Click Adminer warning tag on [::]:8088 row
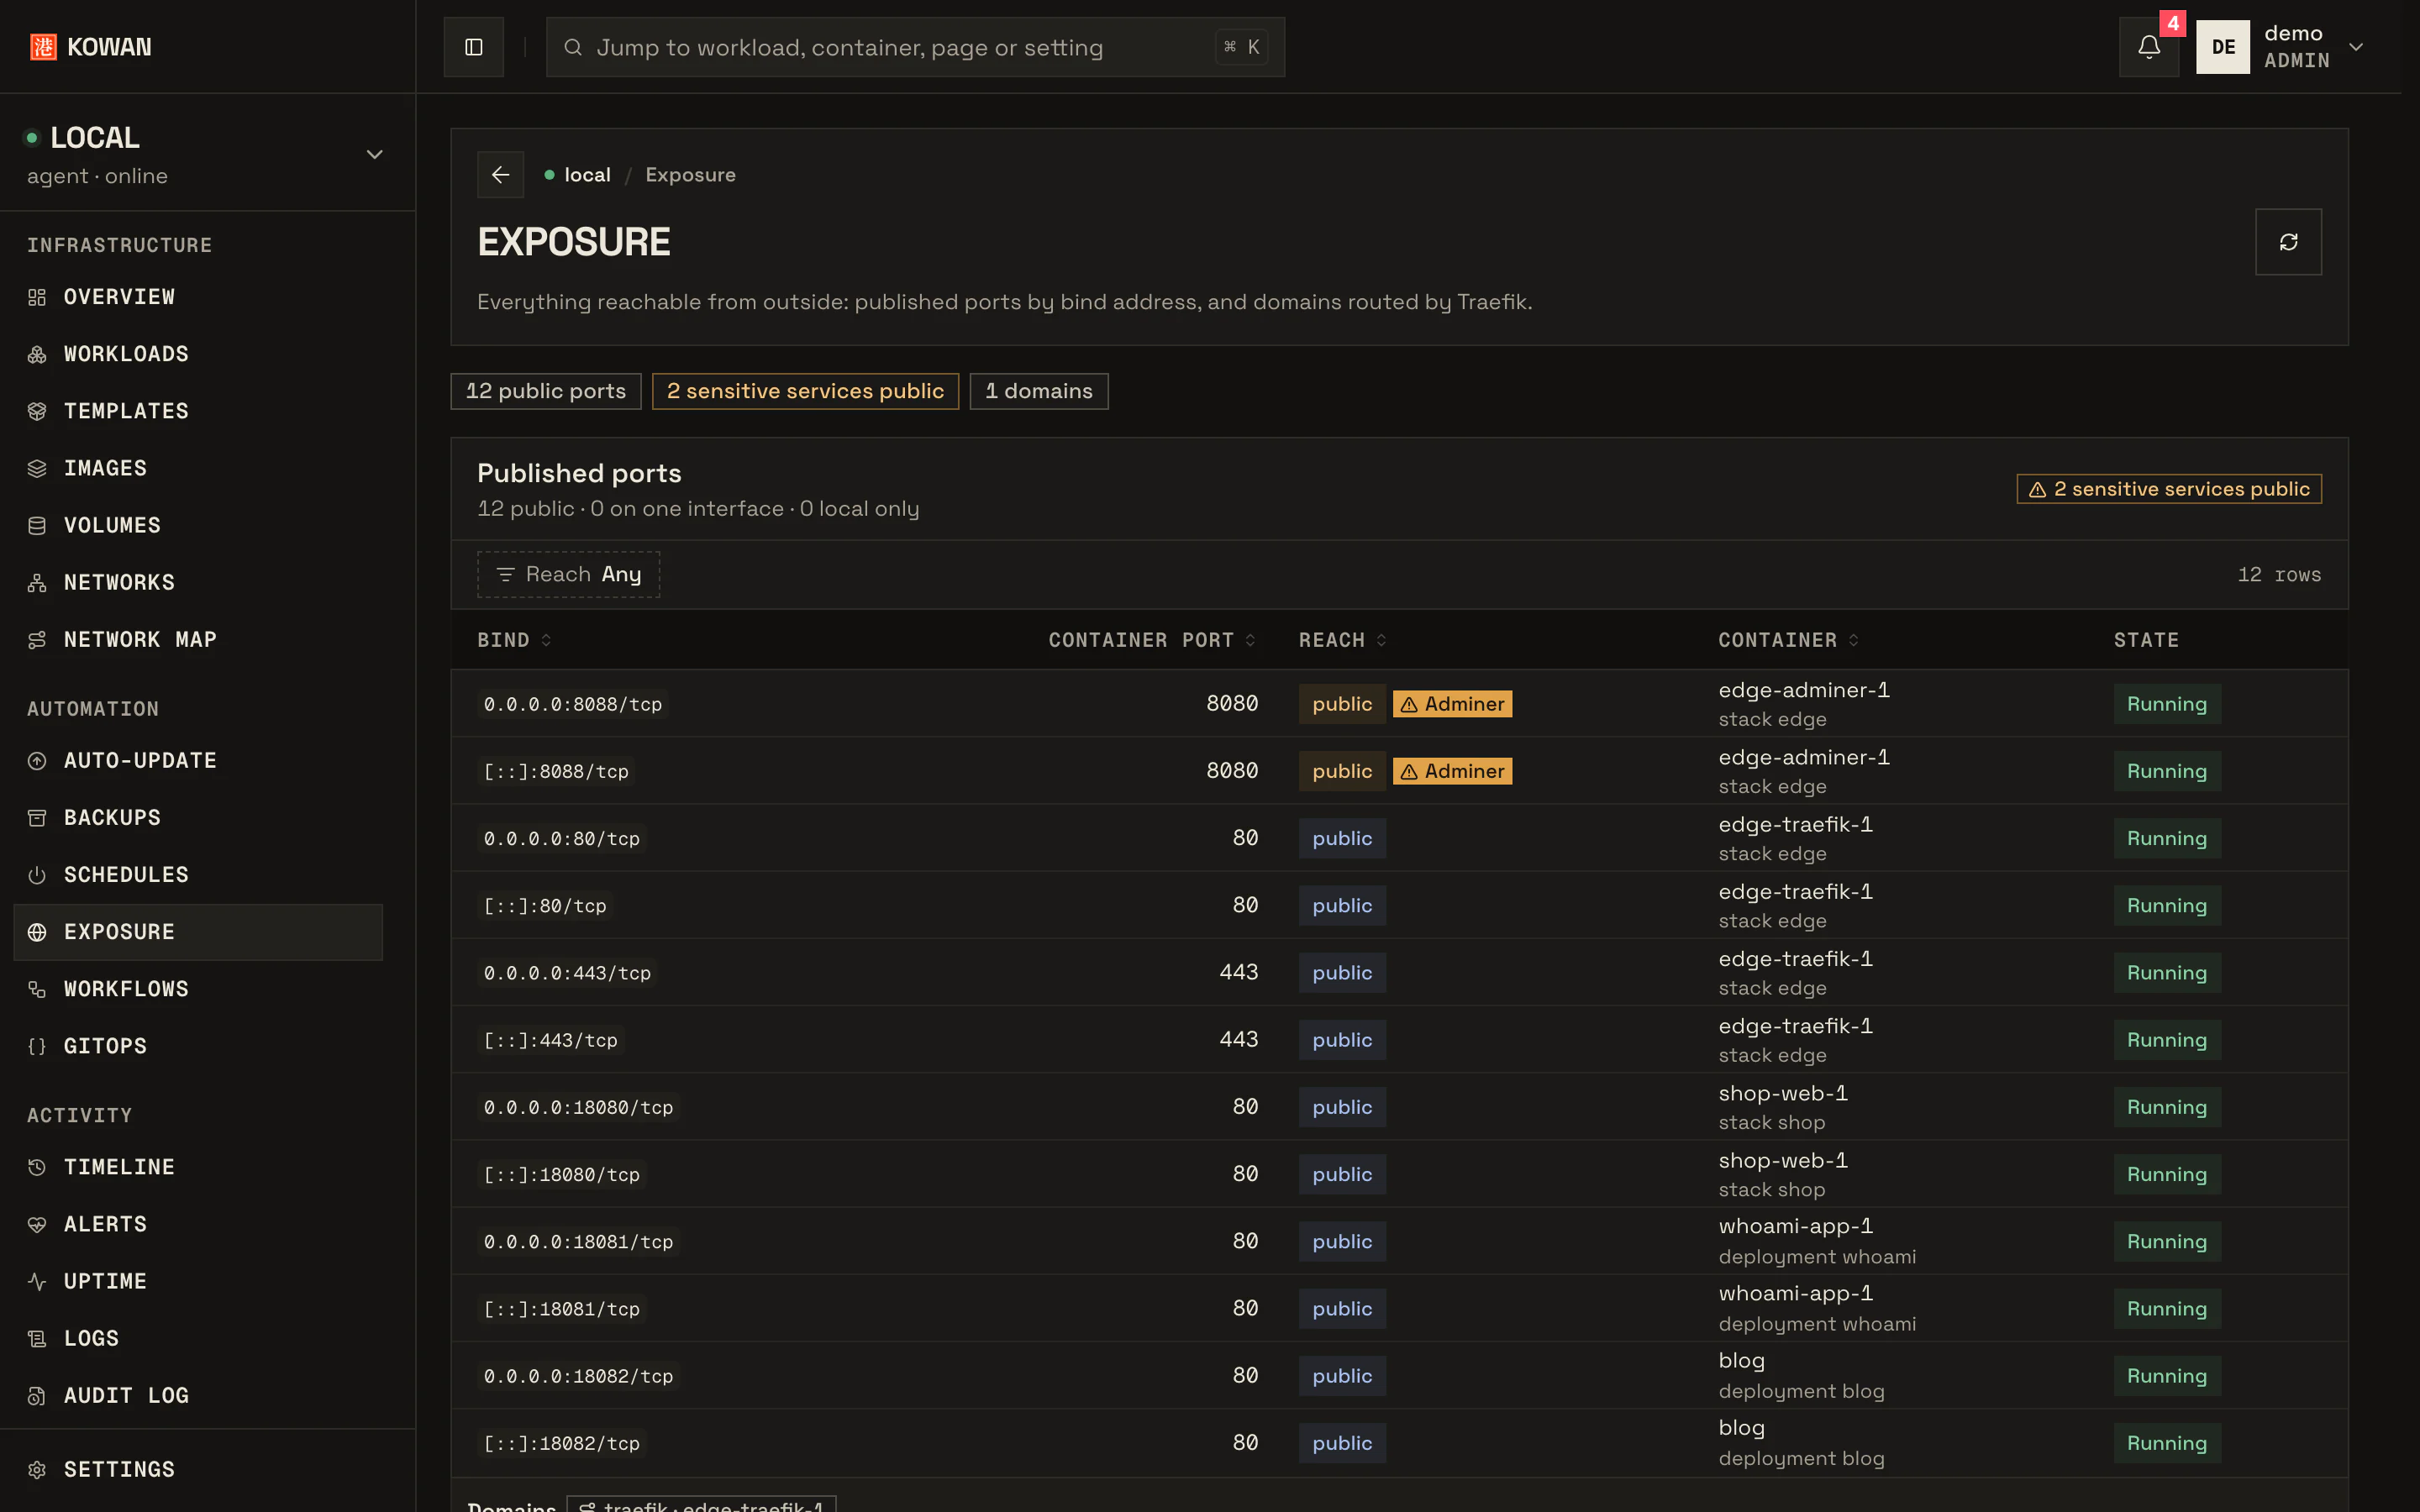The width and height of the screenshot is (2420, 1512). pyautogui.click(x=1452, y=771)
